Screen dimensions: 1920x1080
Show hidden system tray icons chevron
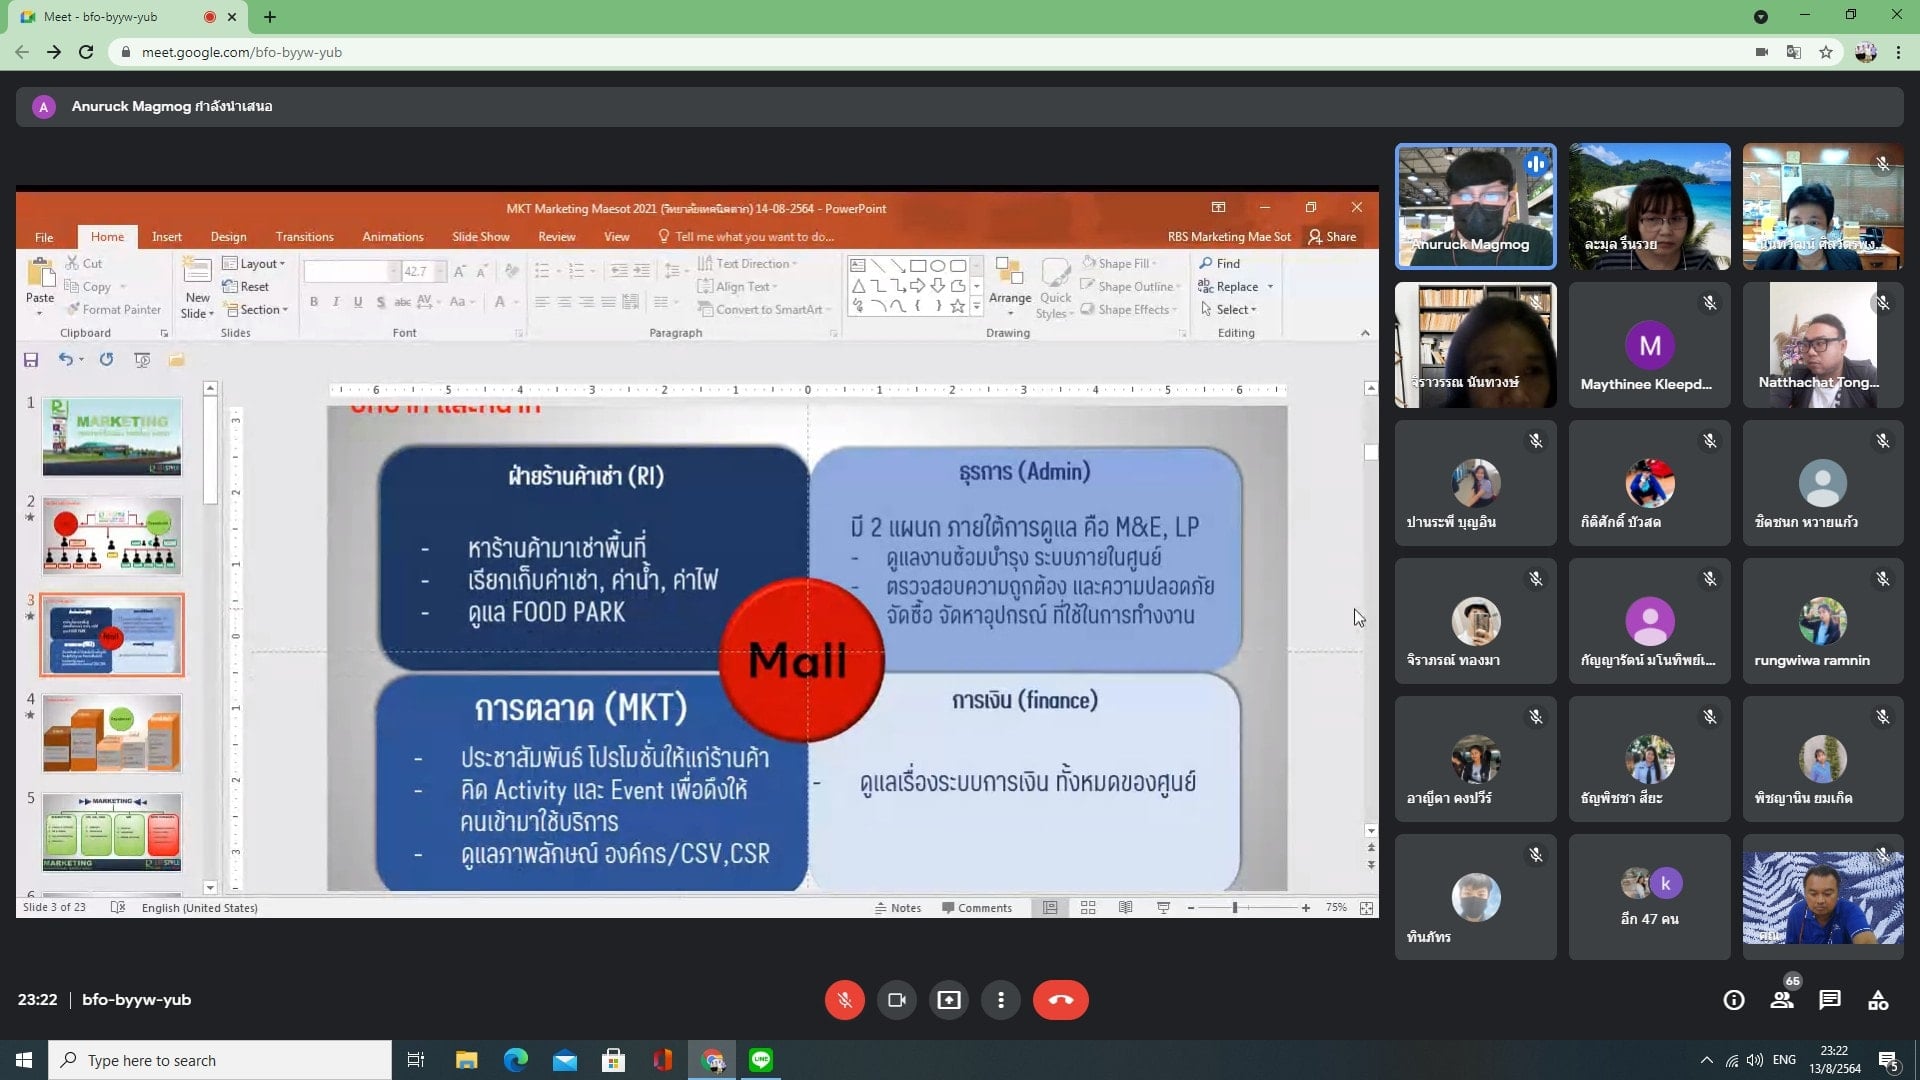1706,1060
